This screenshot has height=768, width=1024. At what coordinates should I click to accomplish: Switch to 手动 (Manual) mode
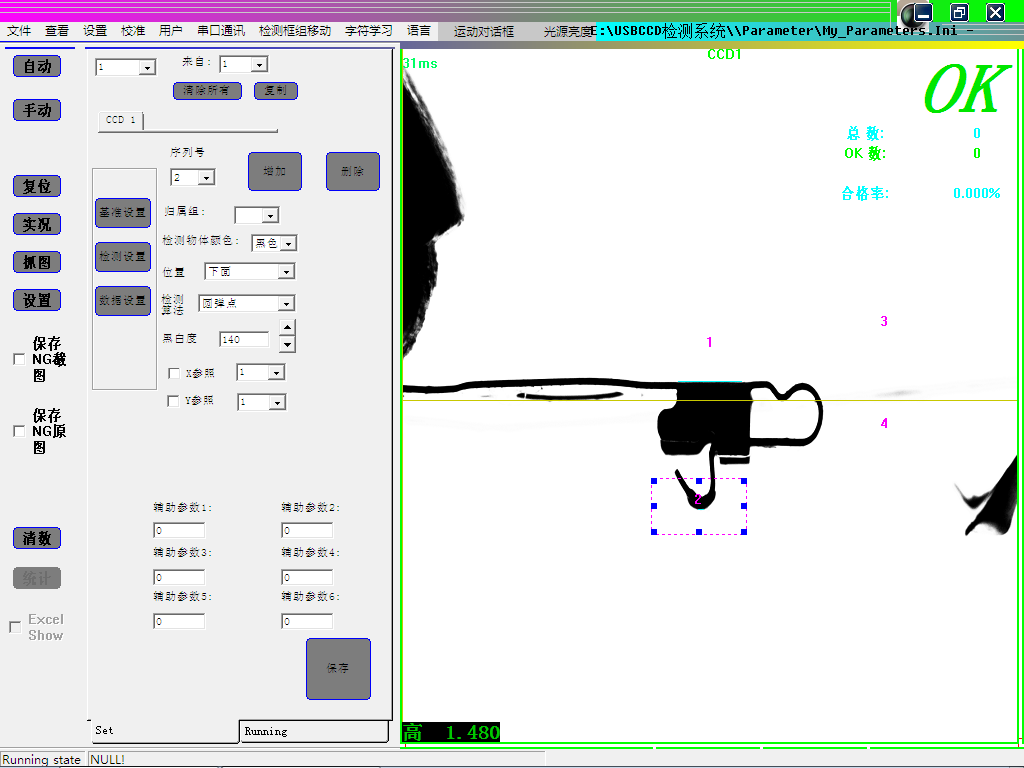pyautogui.click(x=37, y=110)
